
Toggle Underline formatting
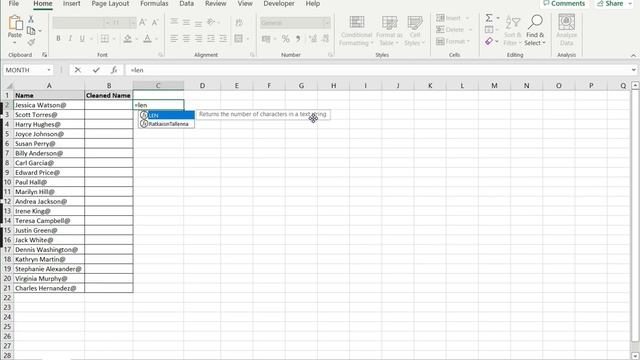click(82, 38)
